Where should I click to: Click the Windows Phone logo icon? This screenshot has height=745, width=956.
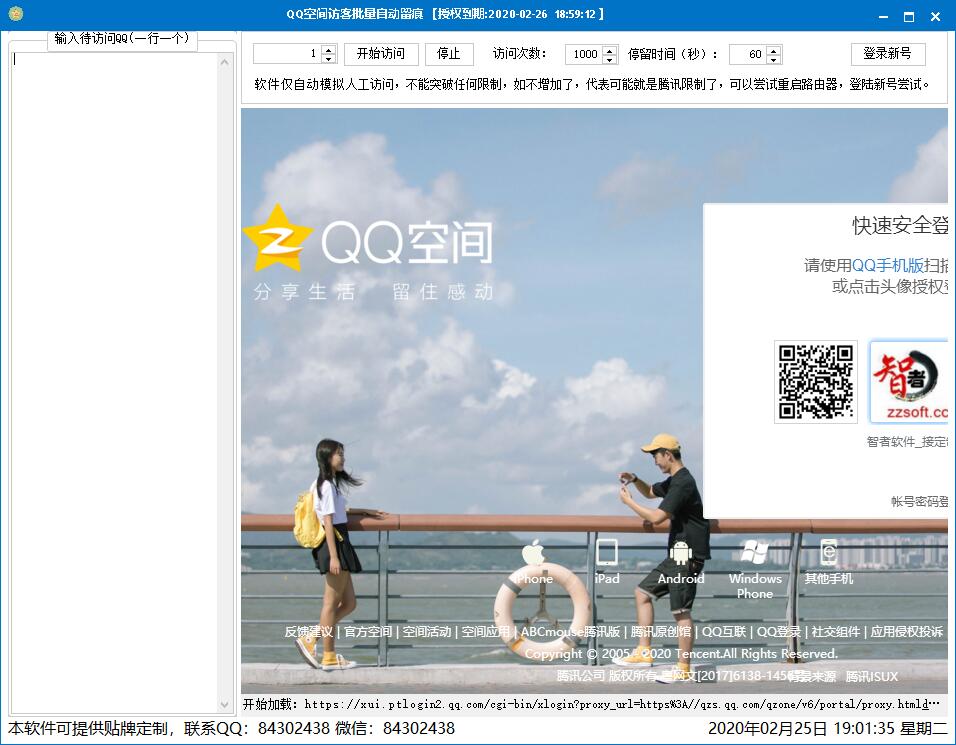click(754, 553)
